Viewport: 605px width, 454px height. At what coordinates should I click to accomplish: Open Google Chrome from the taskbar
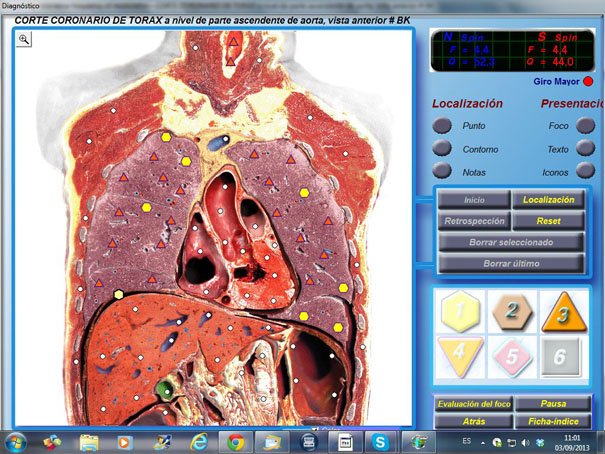235,441
